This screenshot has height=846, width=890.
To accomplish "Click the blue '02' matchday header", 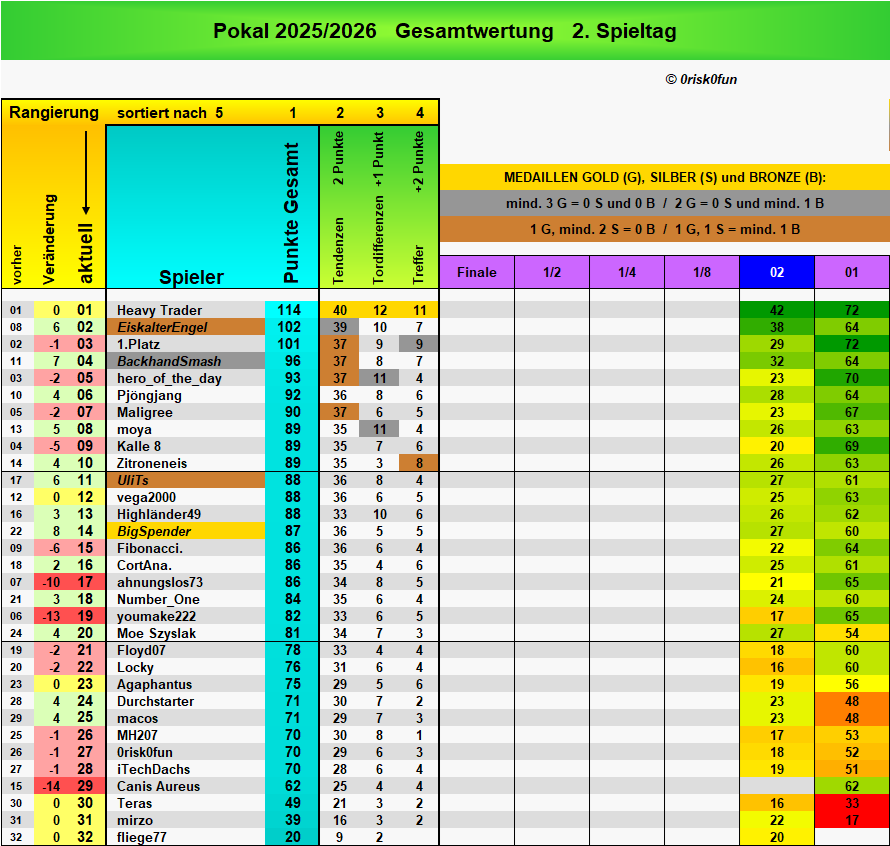I will [776, 272].
